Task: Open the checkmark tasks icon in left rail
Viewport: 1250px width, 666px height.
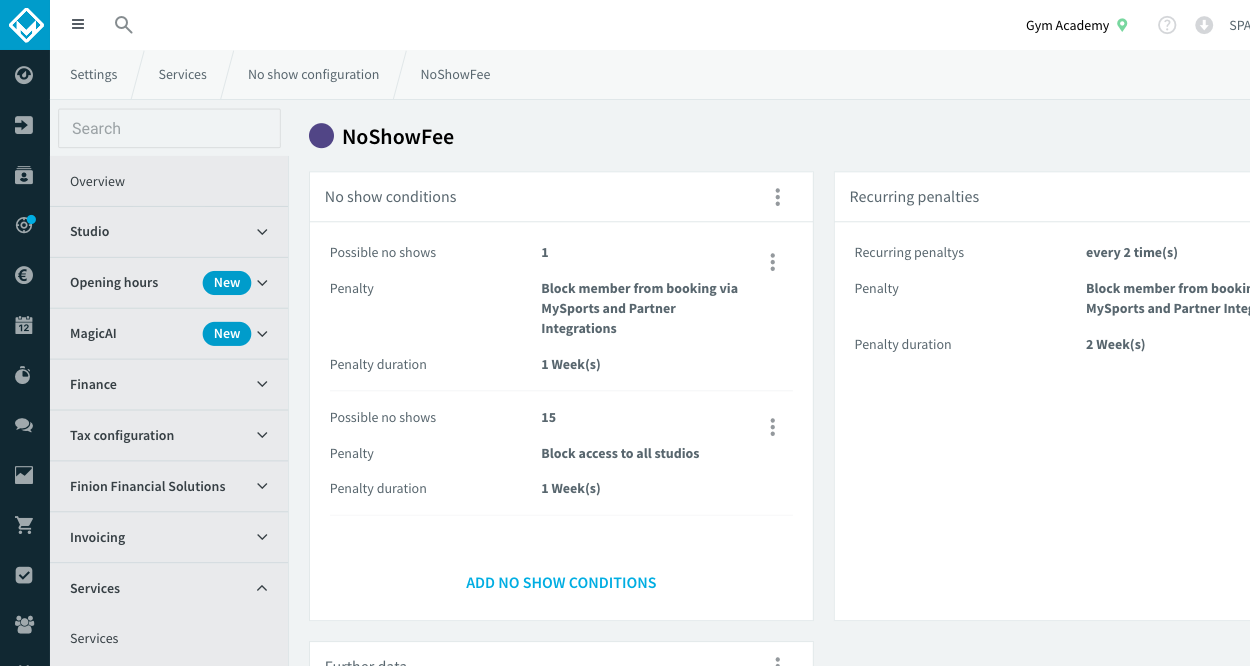Action: coord(24,575)
